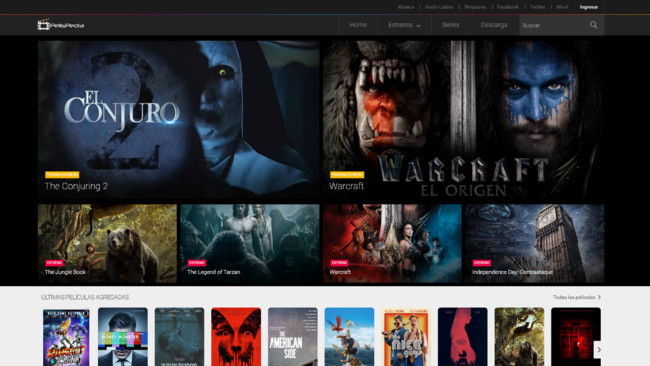Viewport: 650px width, 366px height.
Task: Go to the Series section
Action: [450, 25]
